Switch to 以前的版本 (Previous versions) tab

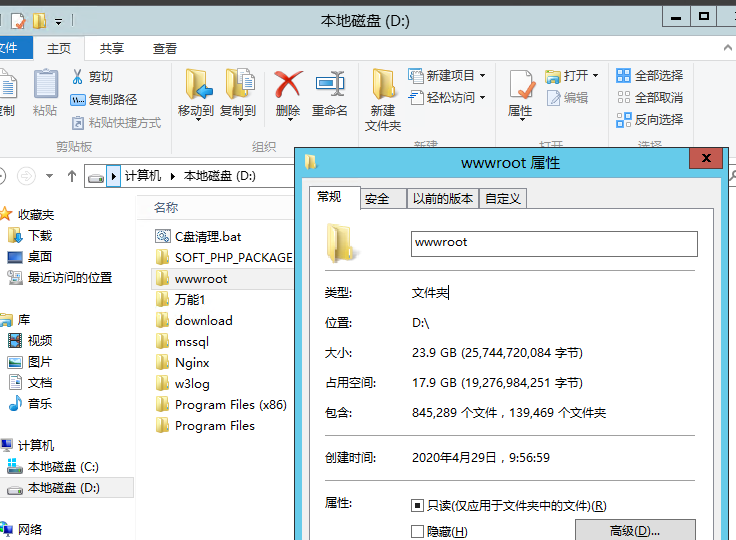tap(443, 199)
